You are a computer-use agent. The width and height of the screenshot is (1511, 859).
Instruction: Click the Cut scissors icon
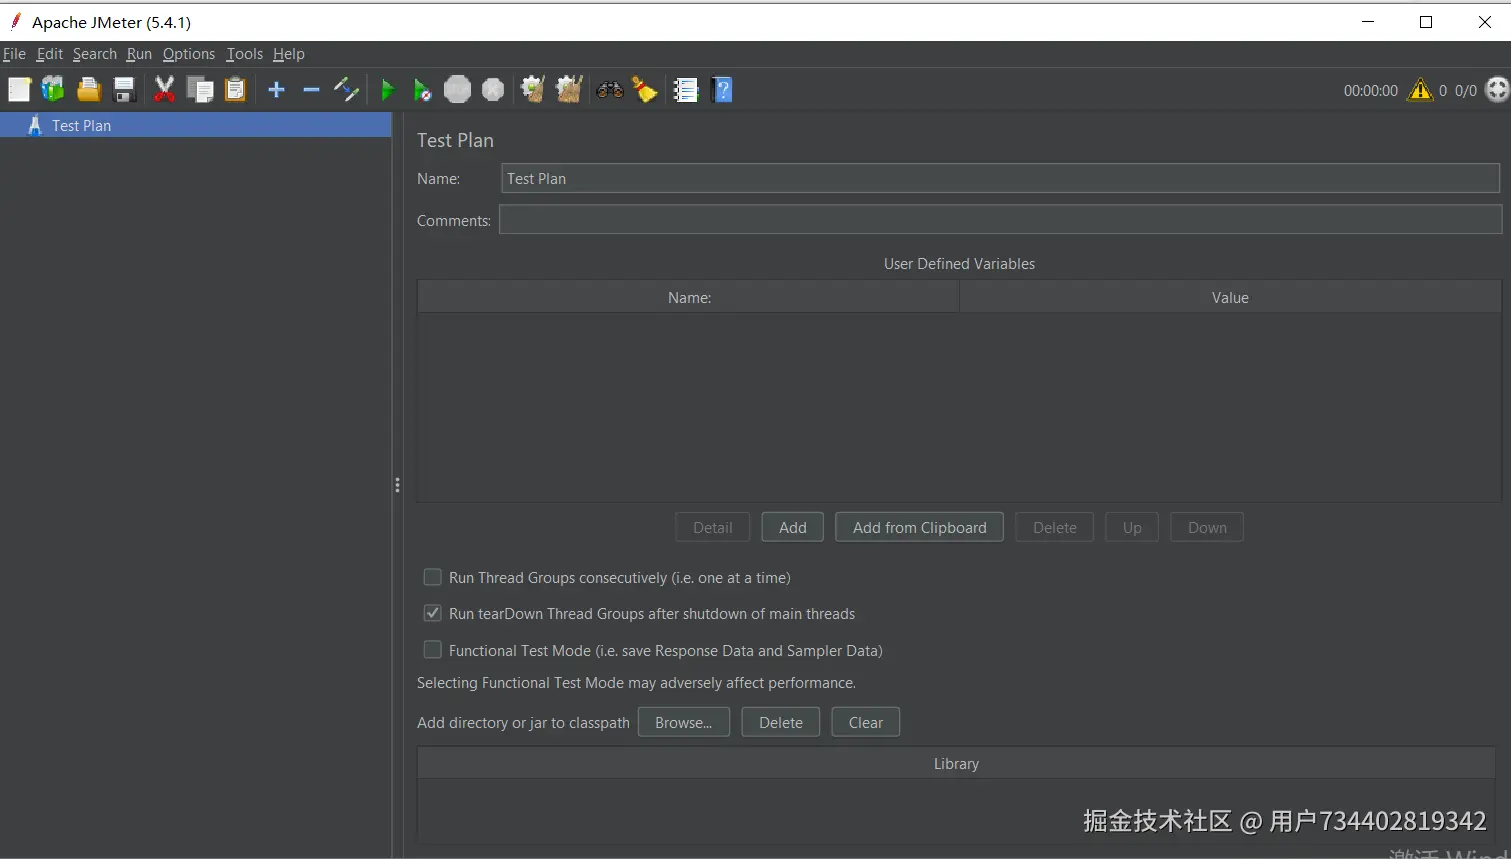point(164,90)
